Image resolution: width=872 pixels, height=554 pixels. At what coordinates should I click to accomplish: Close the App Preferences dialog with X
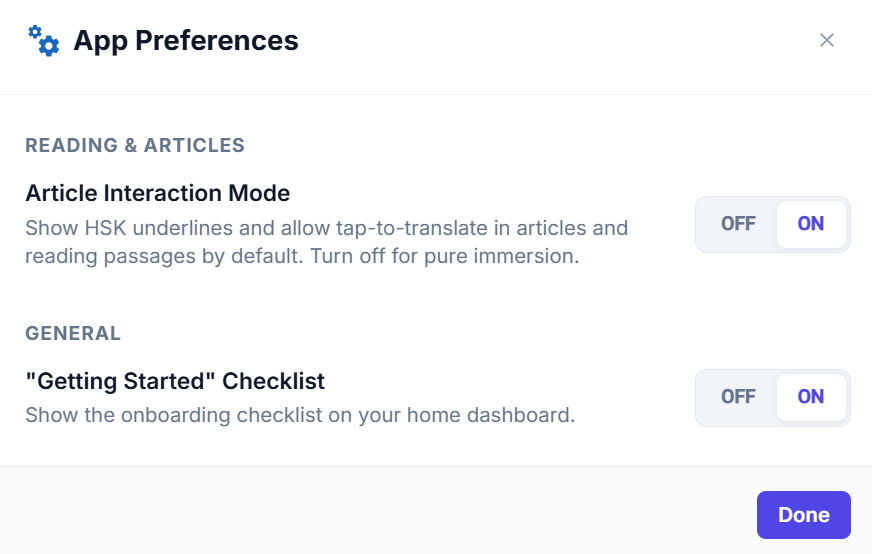[826, 40]
